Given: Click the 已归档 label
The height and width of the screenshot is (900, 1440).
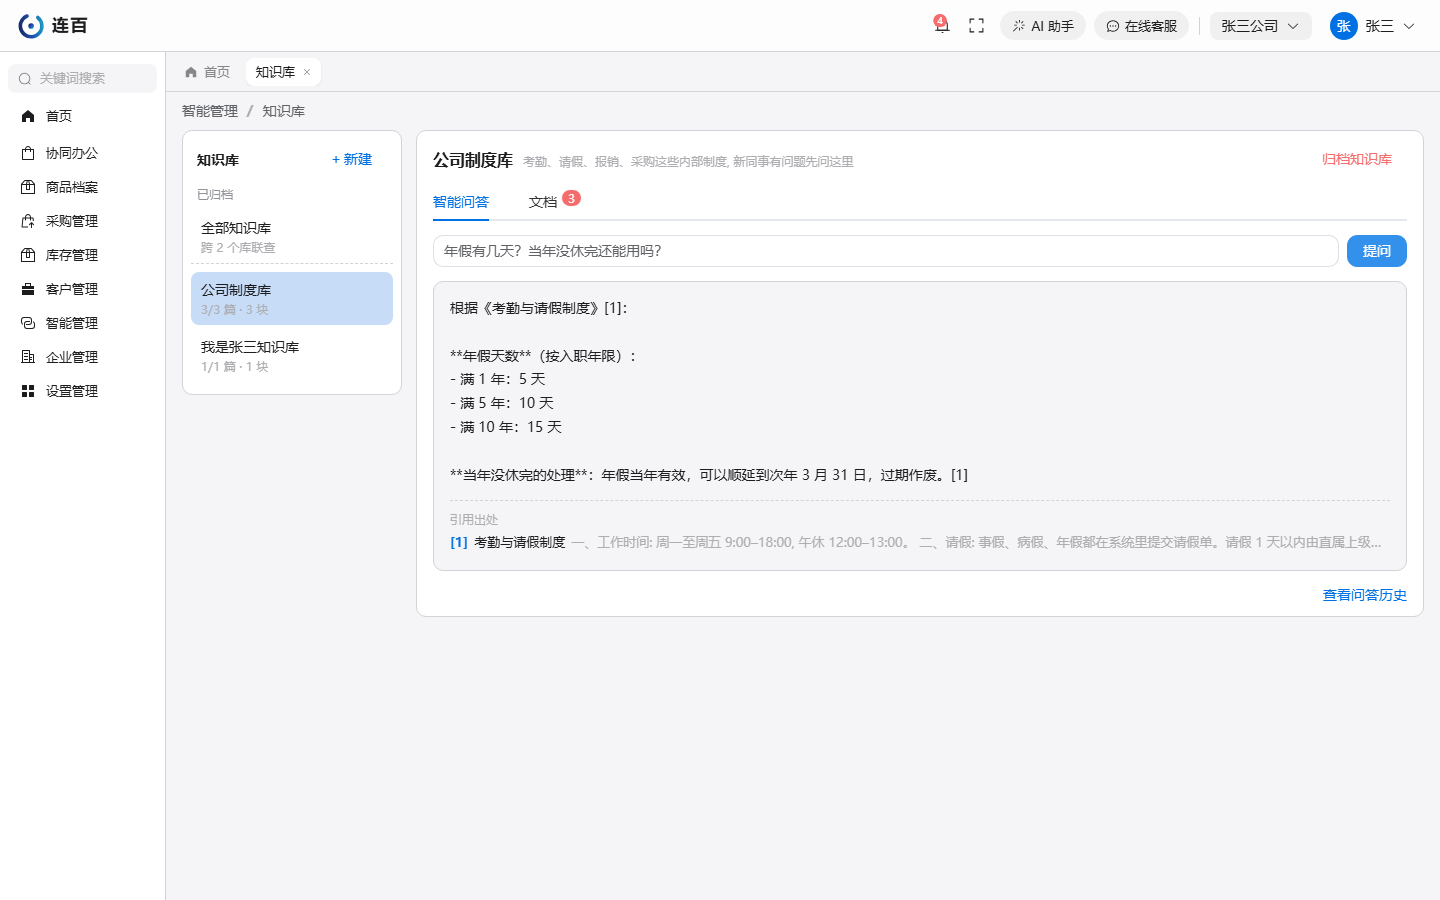Looking at the screenshot, I should (x=215, y=195).
